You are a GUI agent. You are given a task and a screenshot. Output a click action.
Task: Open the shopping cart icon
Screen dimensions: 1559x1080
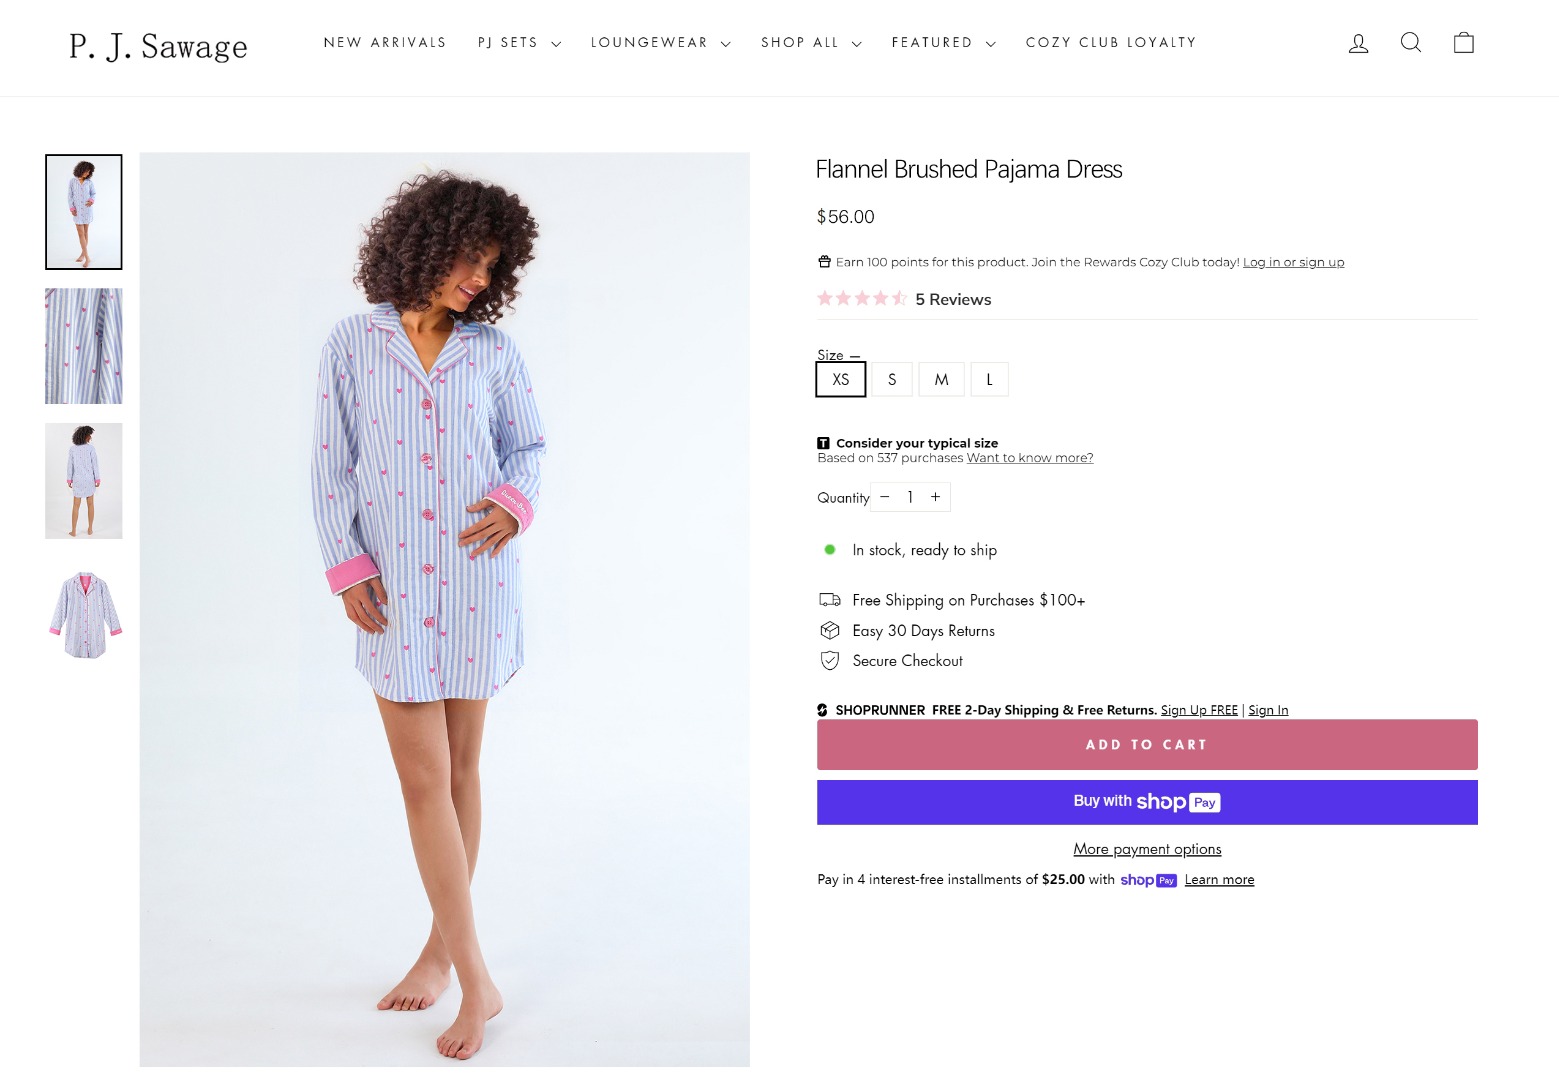click(1464, 42)
